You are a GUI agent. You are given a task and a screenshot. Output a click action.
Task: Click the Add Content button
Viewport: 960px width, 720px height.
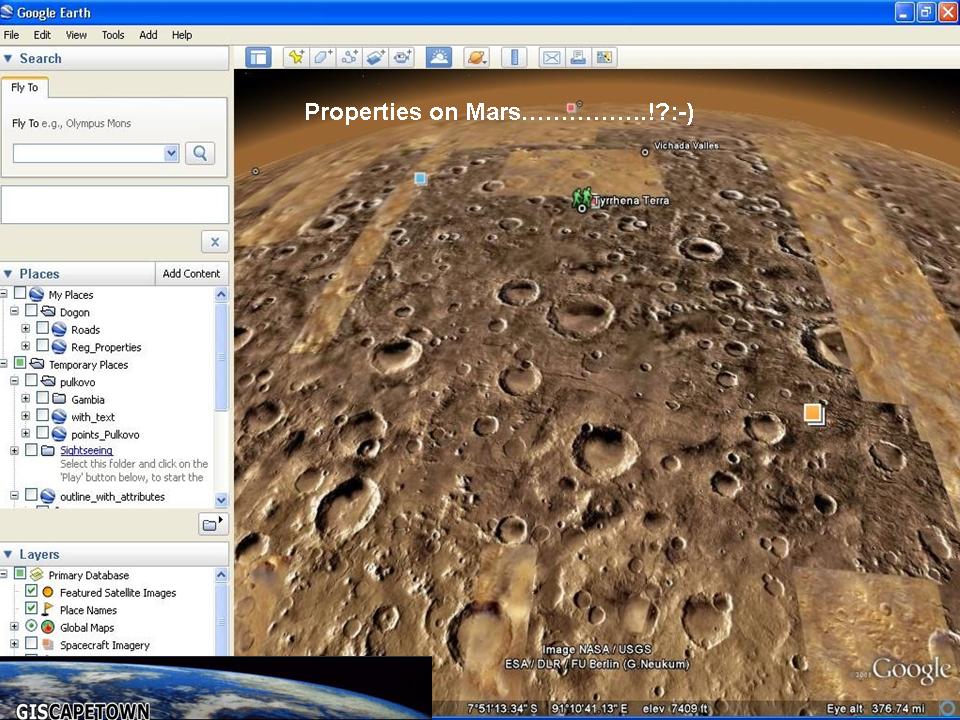(191, 274)
